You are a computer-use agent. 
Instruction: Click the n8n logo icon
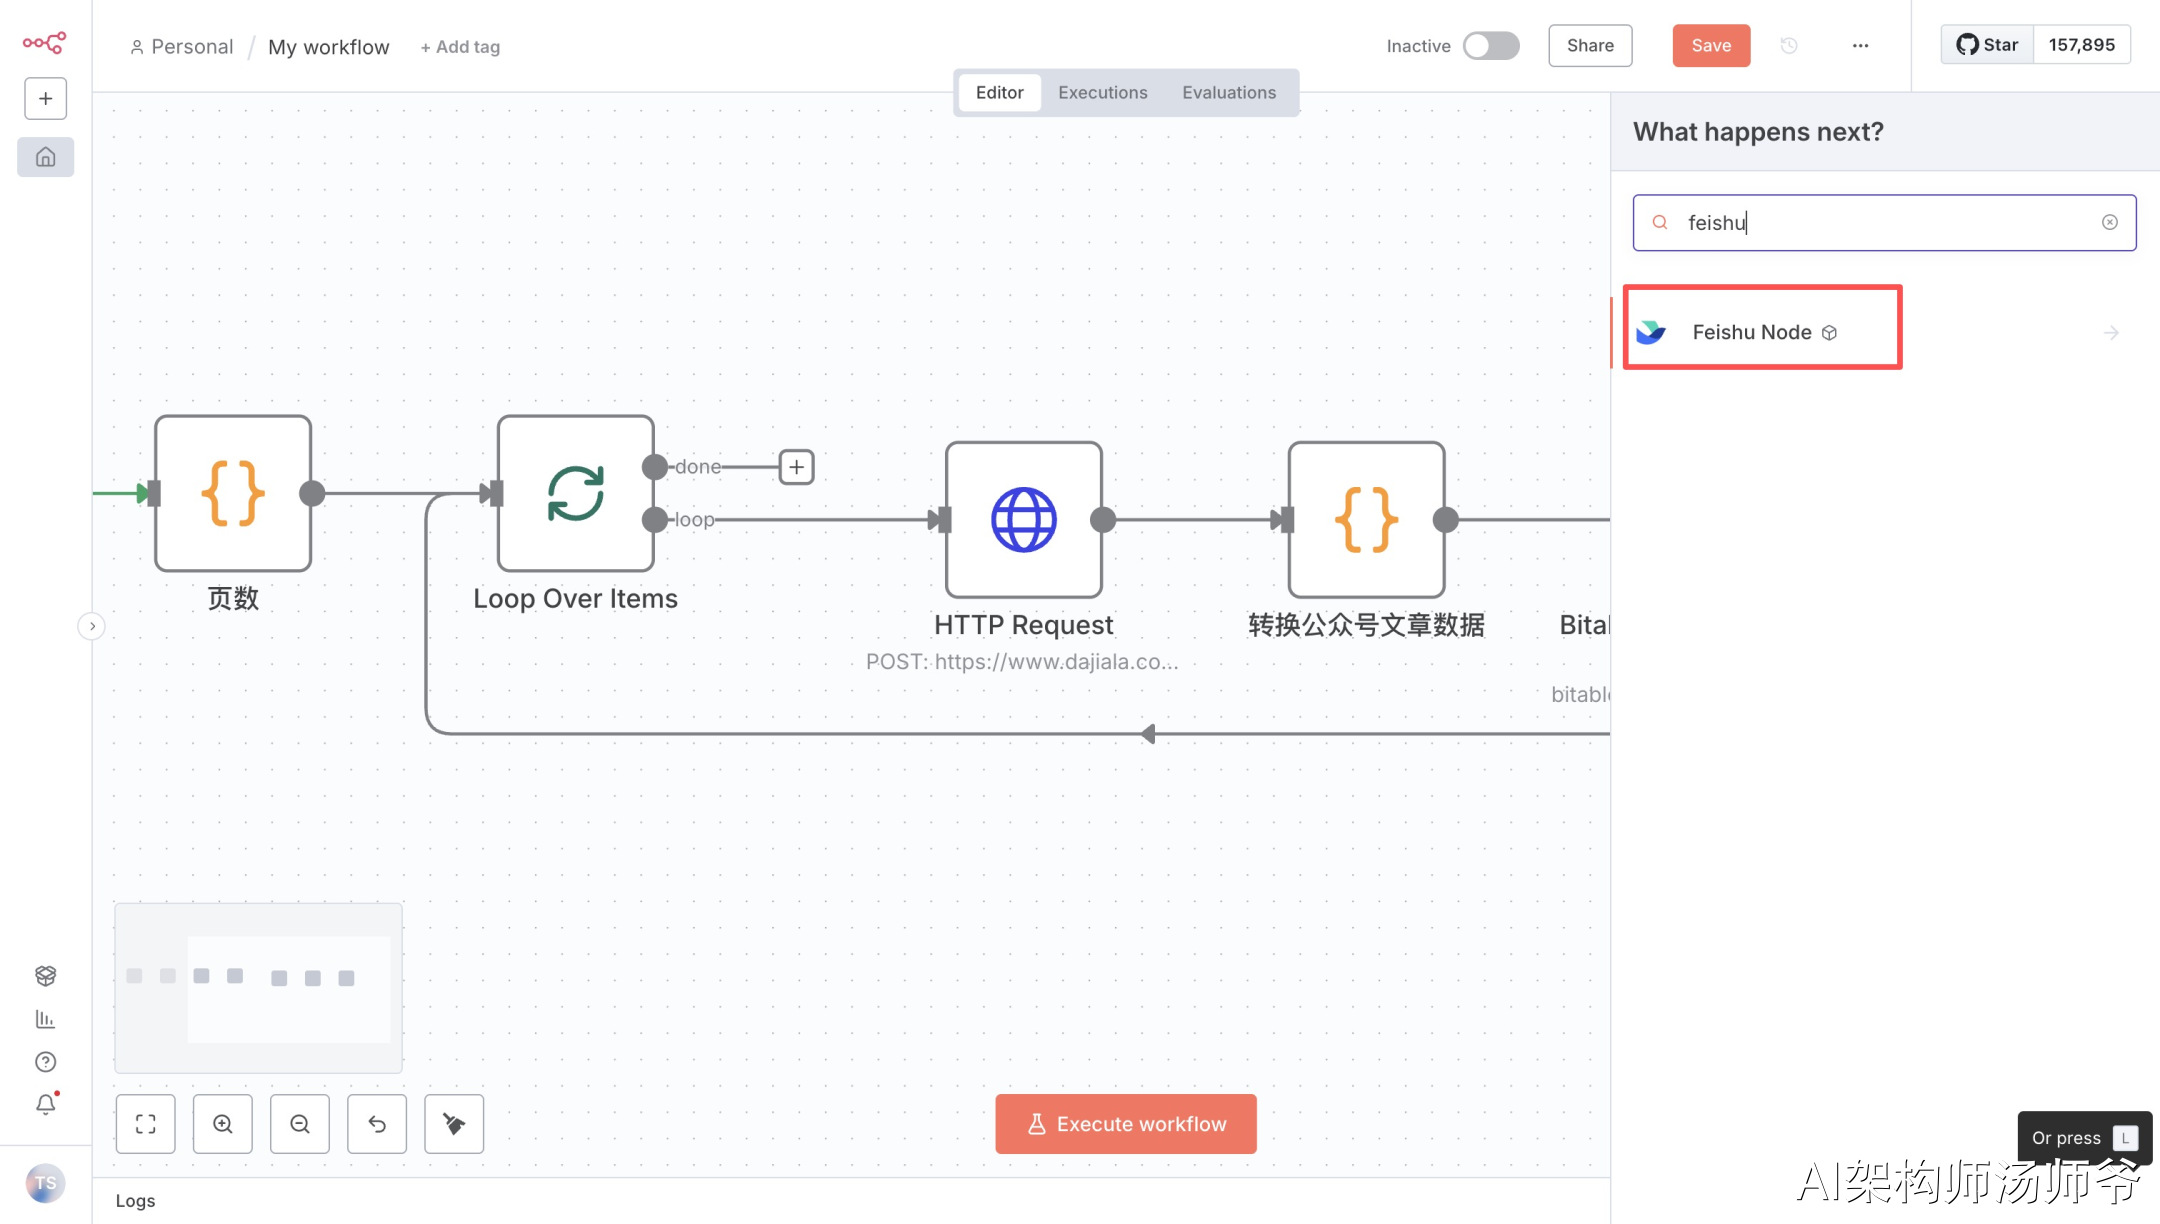[44, 42]
